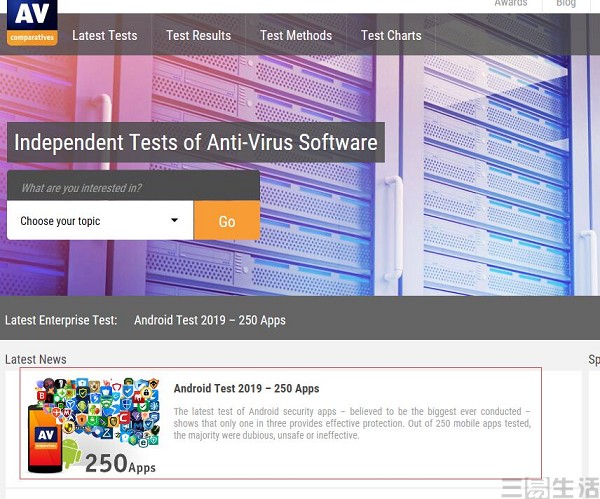Click the Android security apps article summary text
Viewport: 600px width, 499px height.
click(352, 423)
